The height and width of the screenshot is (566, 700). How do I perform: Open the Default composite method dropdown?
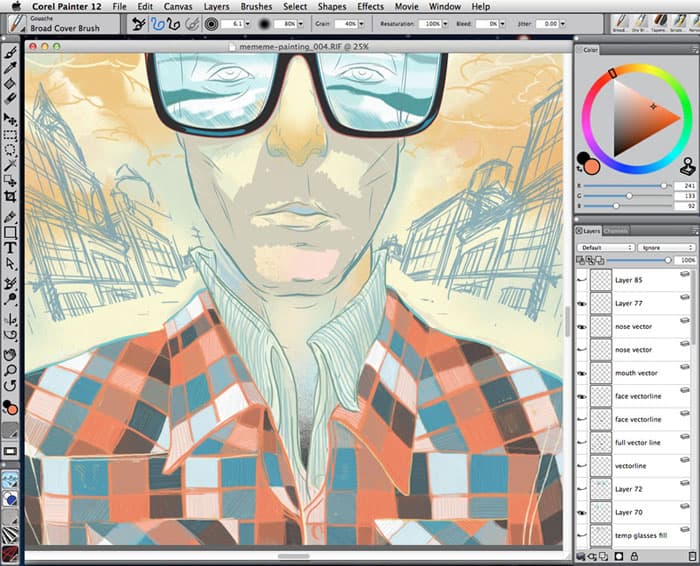coord(605,247)
